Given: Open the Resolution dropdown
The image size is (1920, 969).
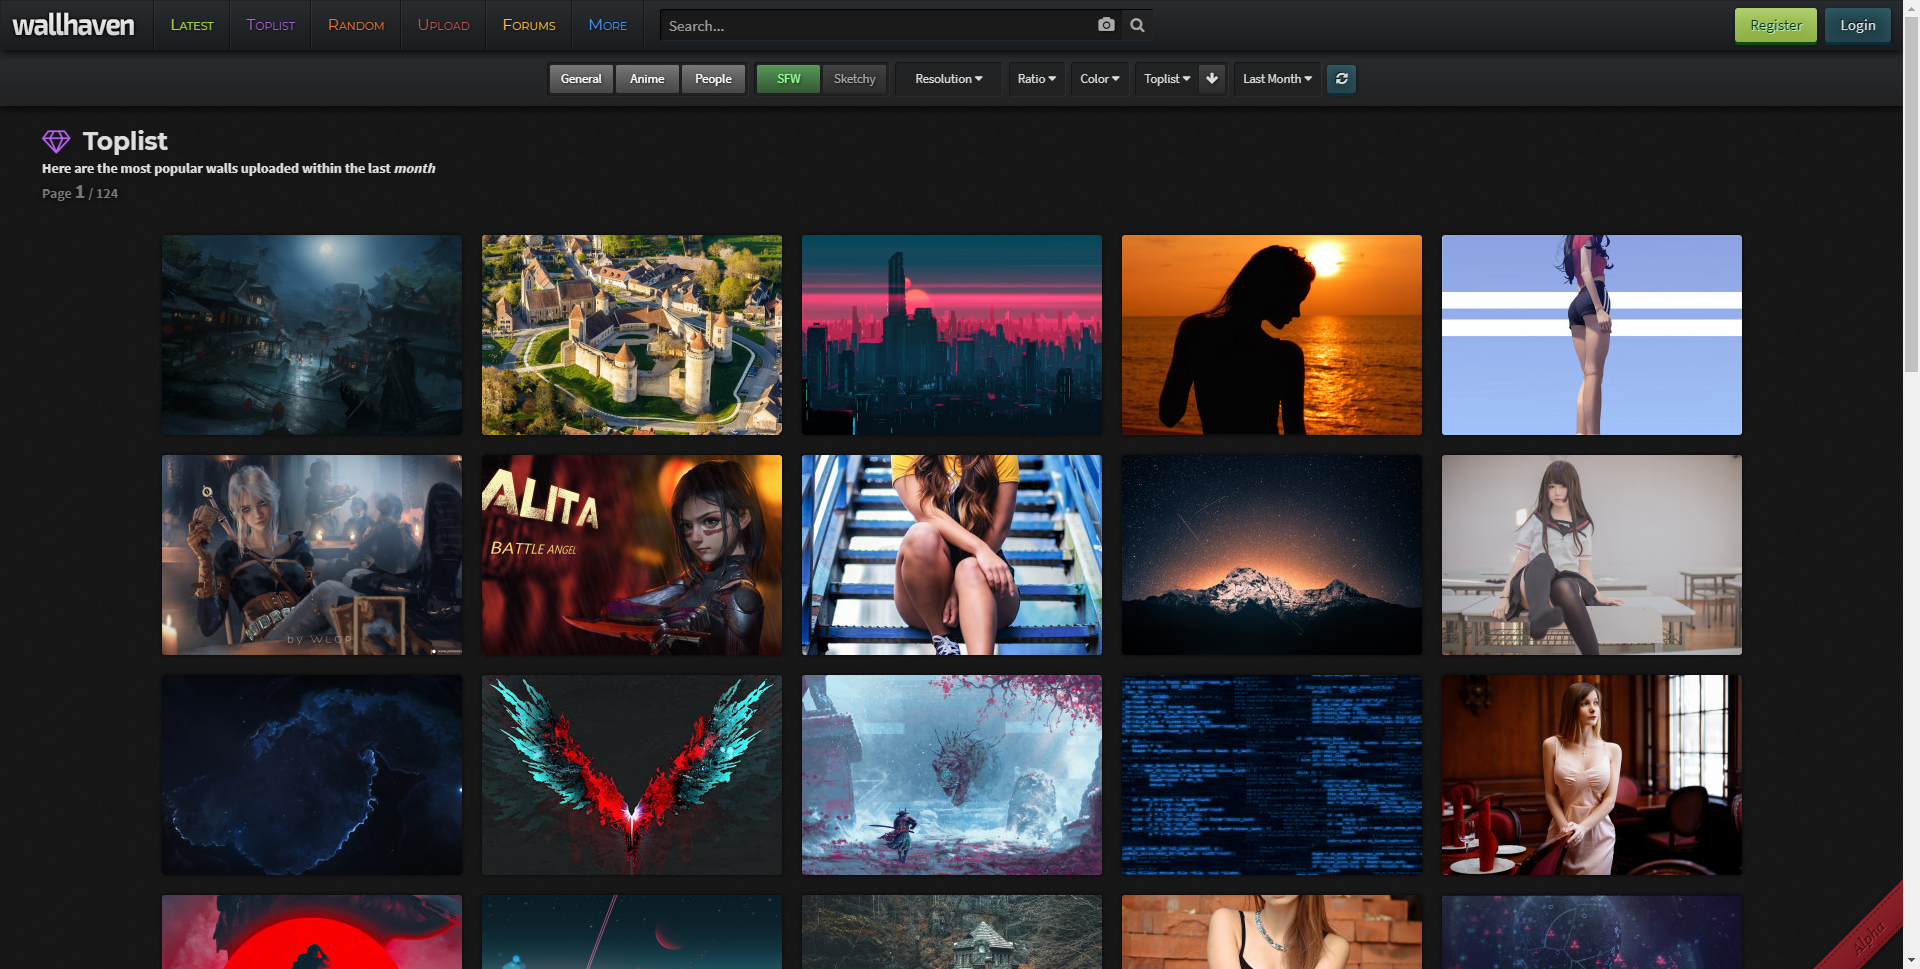Looking at the screenshot, I should (x=948, y=79).
